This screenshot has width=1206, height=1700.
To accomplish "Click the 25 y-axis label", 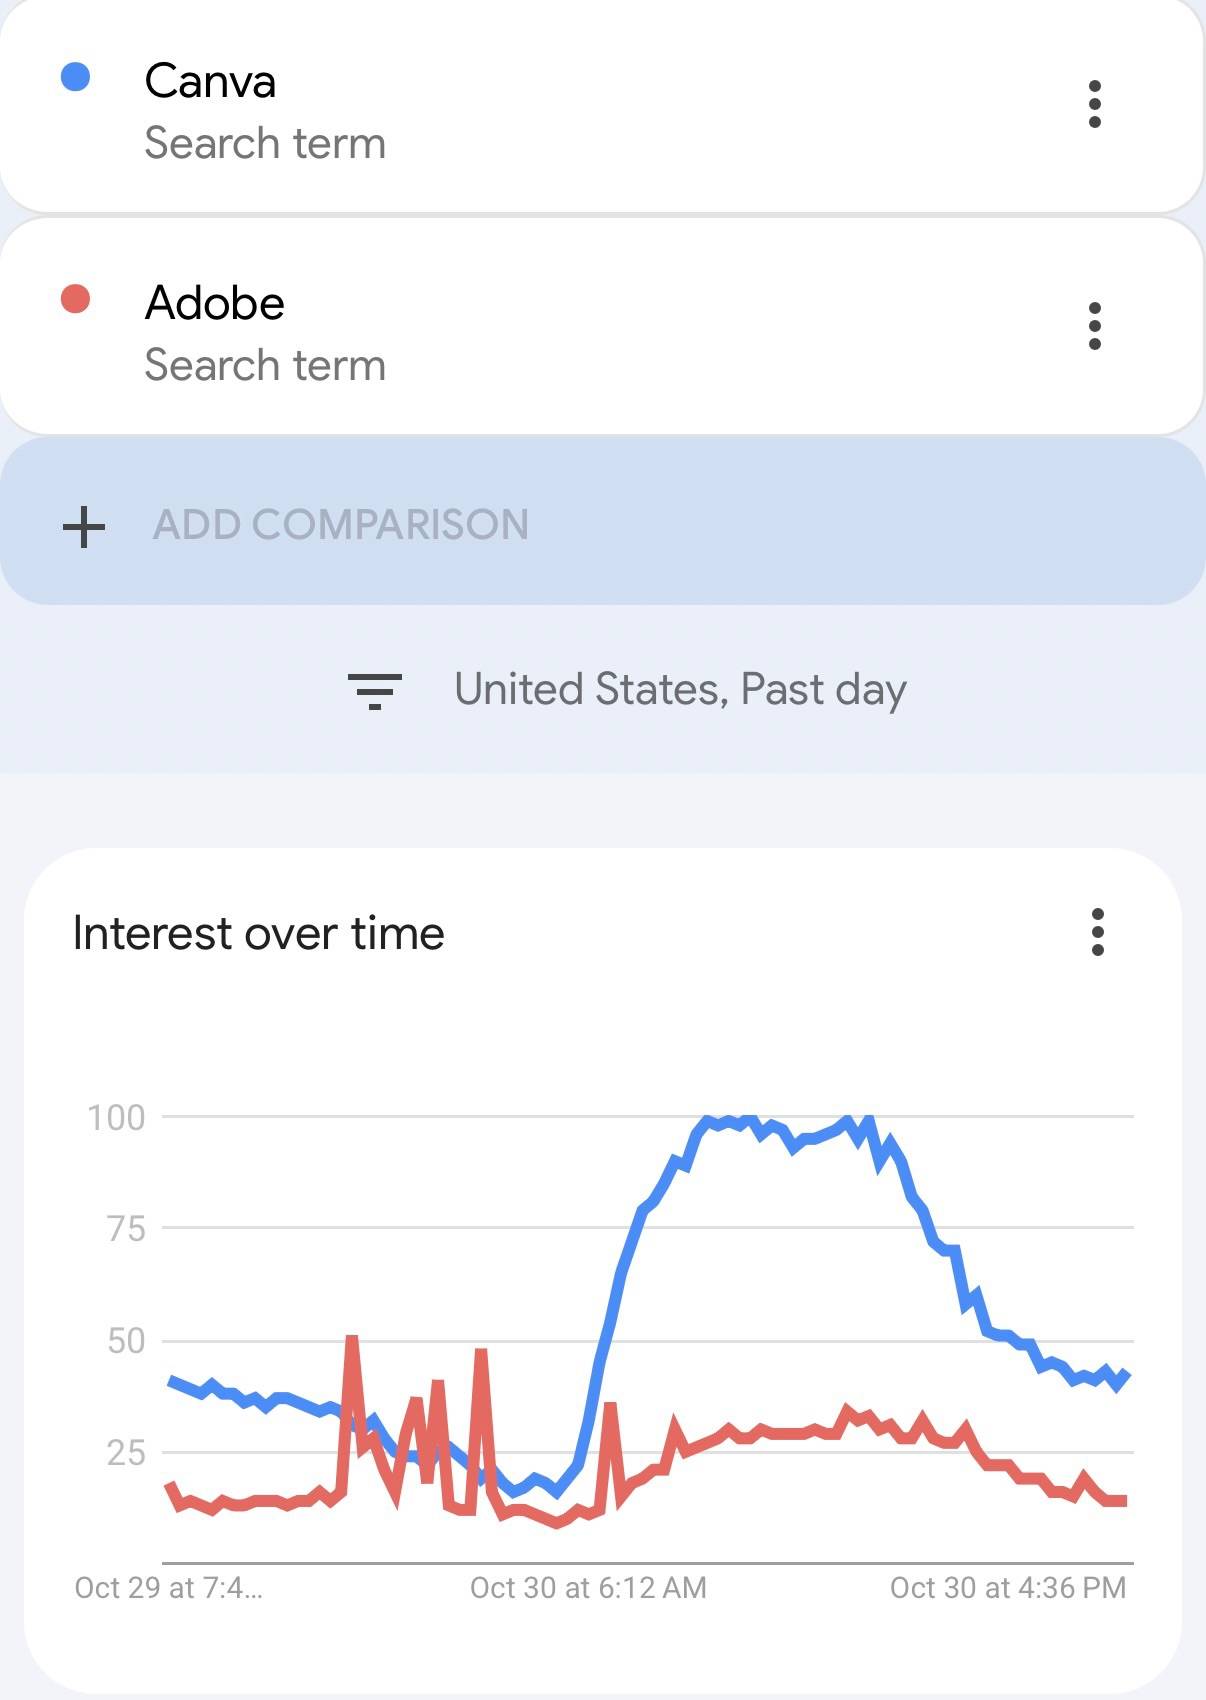I will click(x=126, y=1452).
